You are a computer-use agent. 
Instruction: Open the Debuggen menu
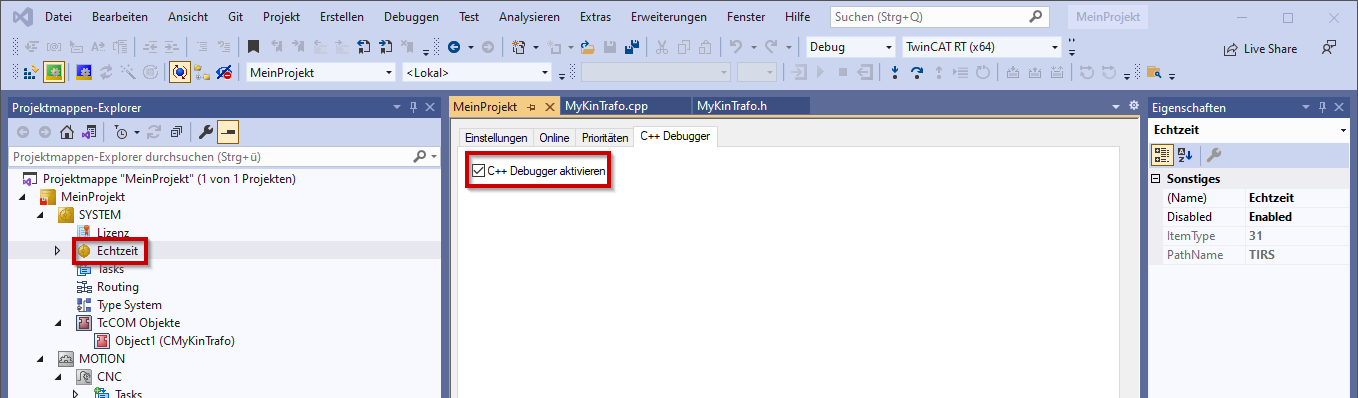pyautogui.click(x=411, y=17)
